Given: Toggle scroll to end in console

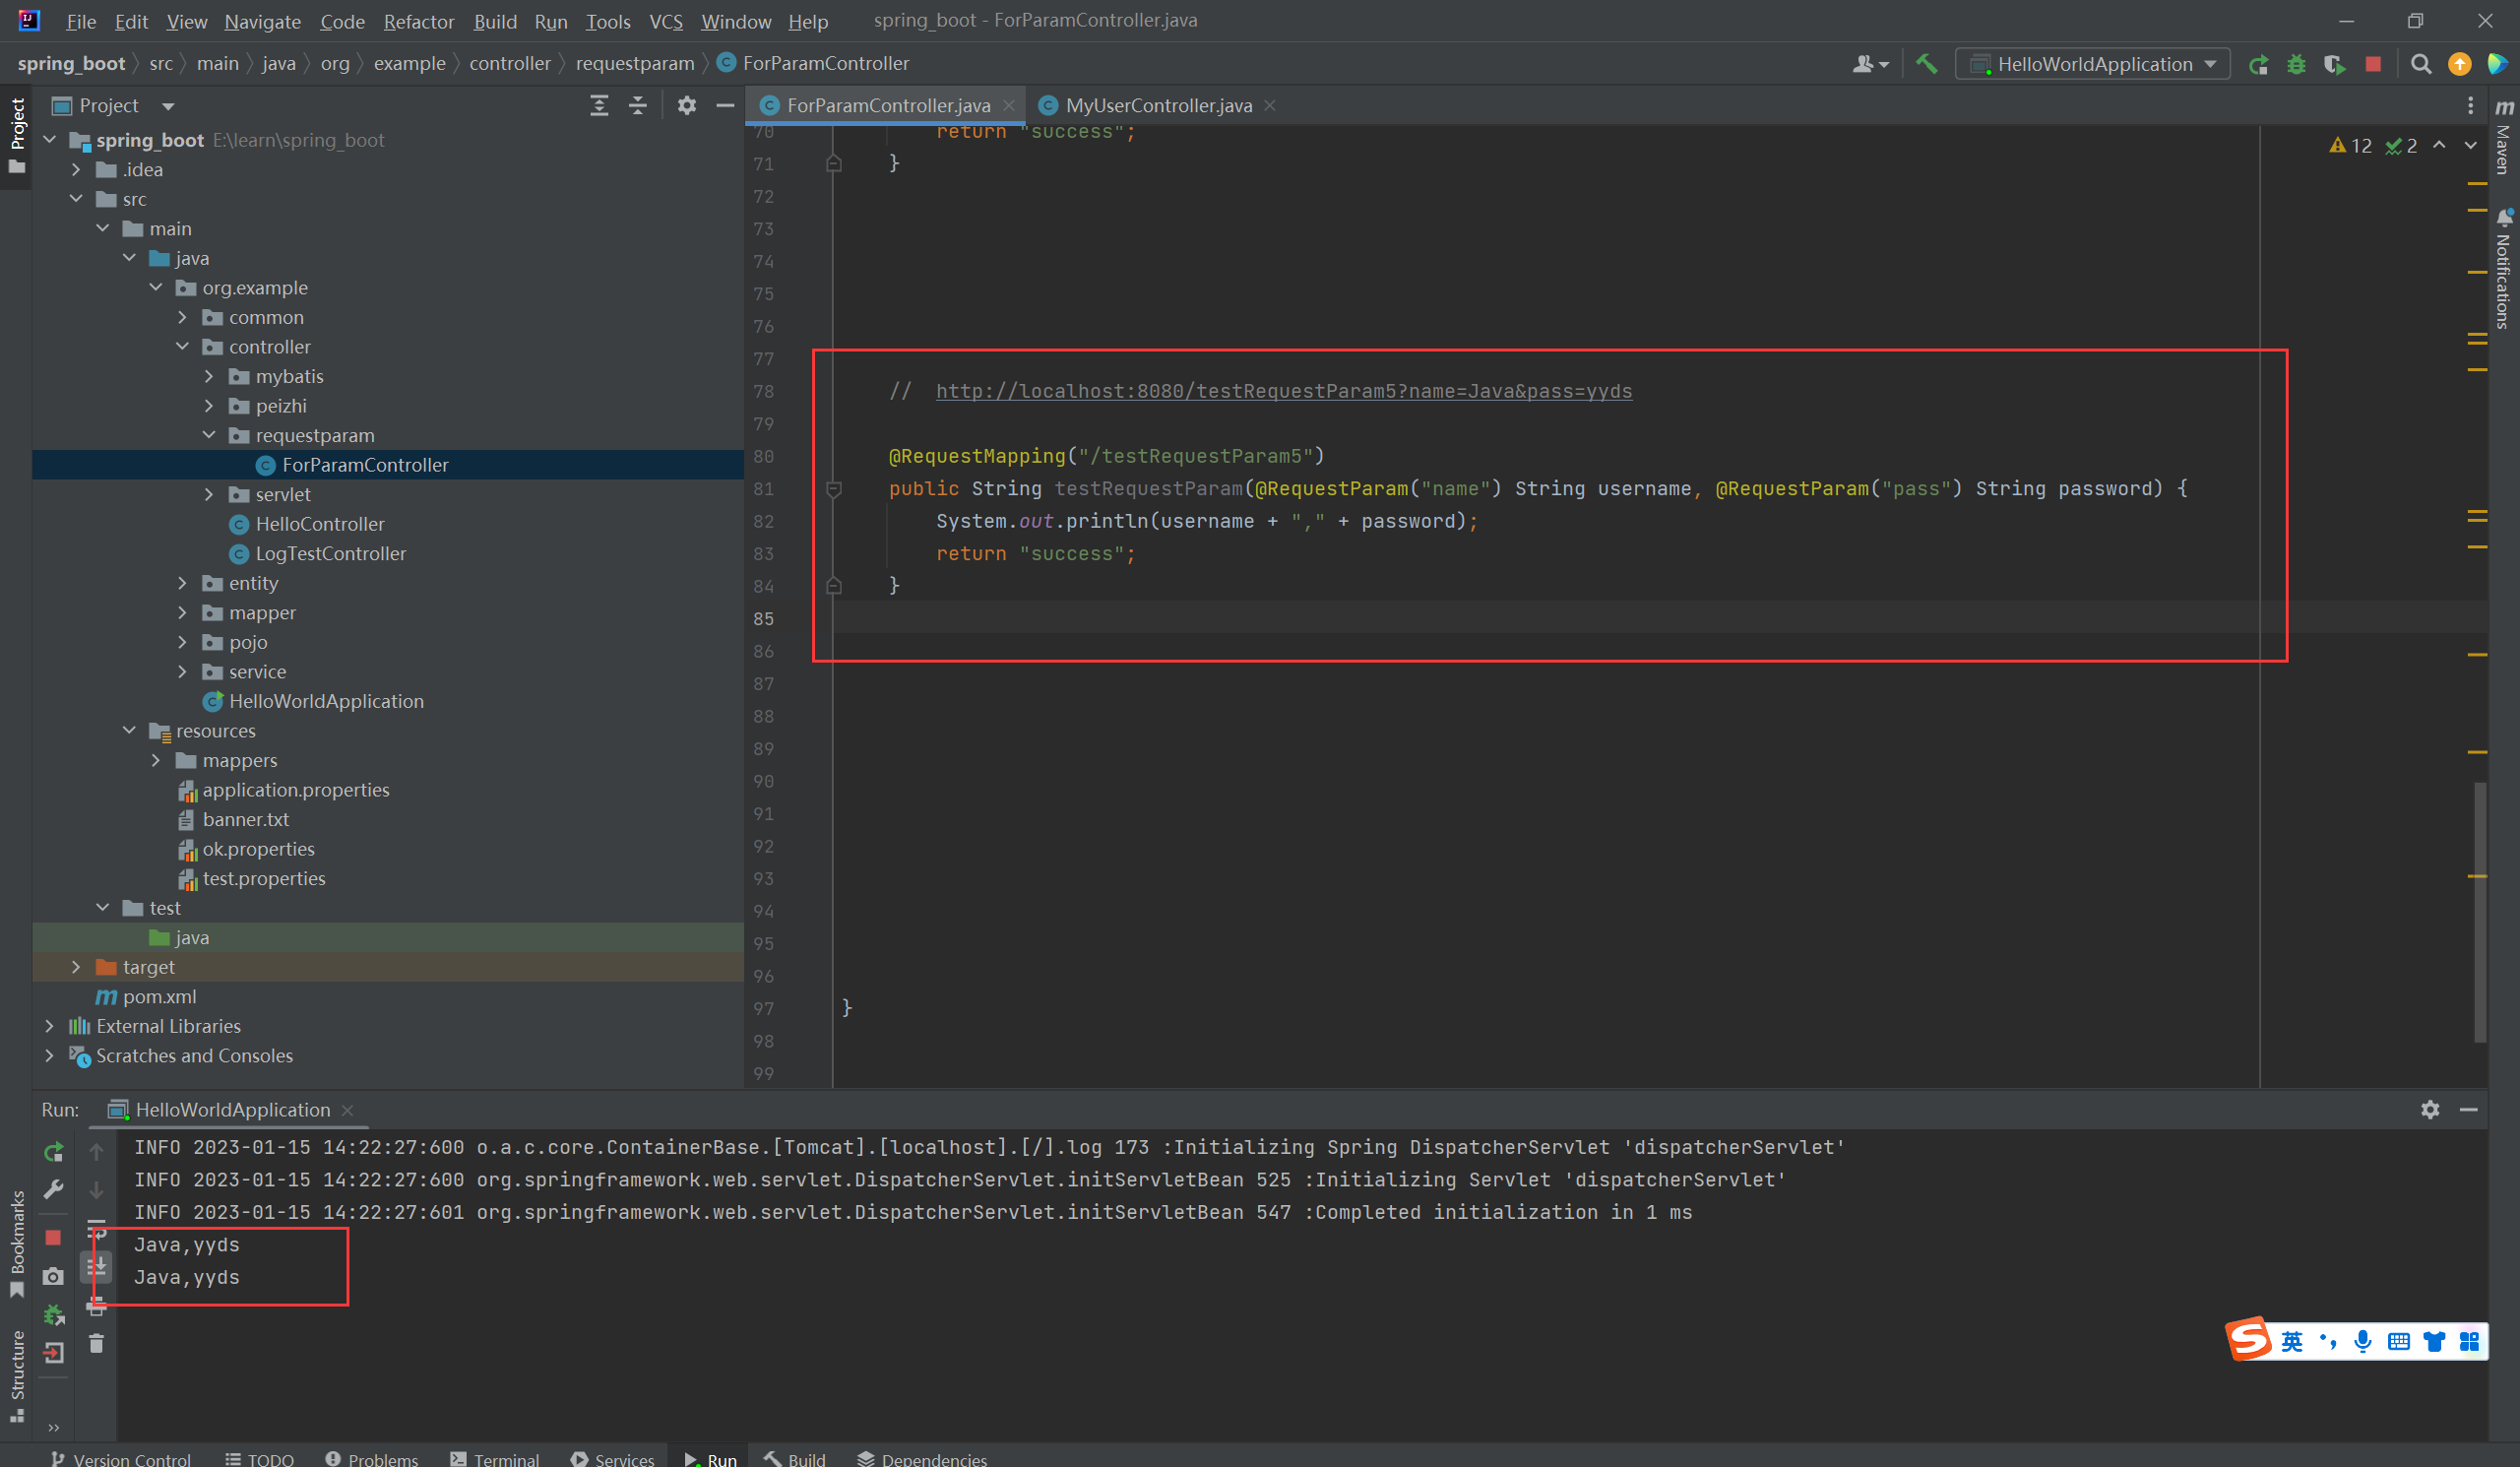Looking at the screenshot, I should (x=96, y=1266).
